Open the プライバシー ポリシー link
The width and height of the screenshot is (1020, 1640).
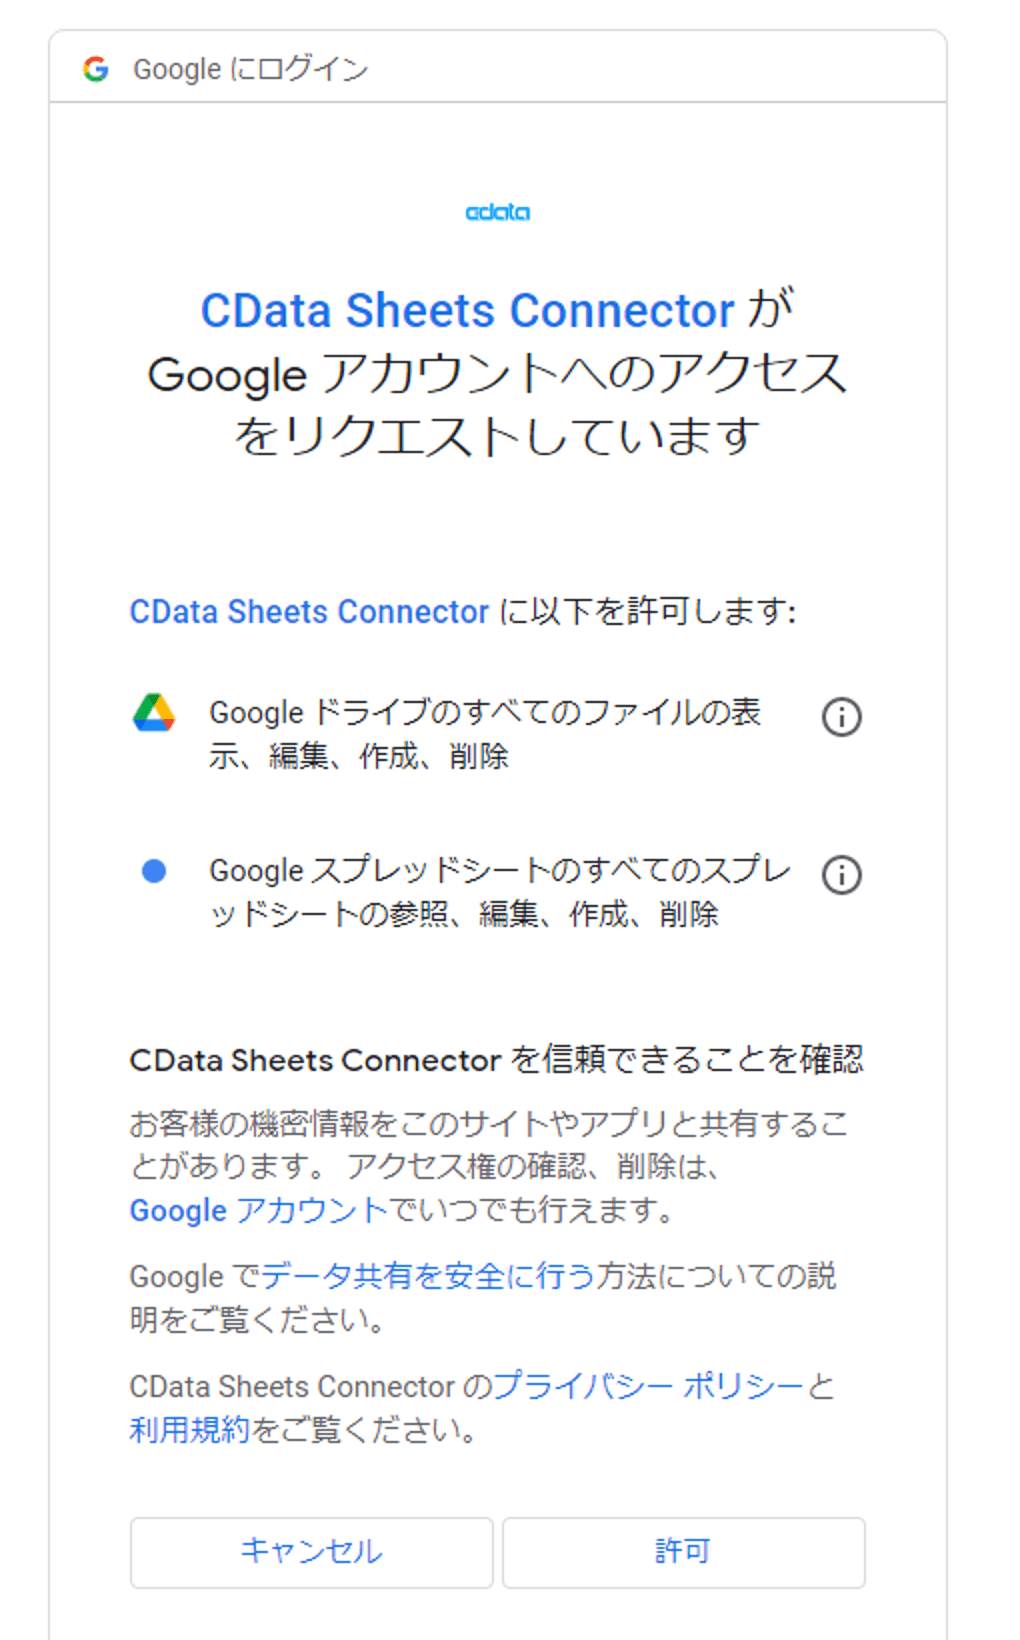click(x=649, y=1387)
